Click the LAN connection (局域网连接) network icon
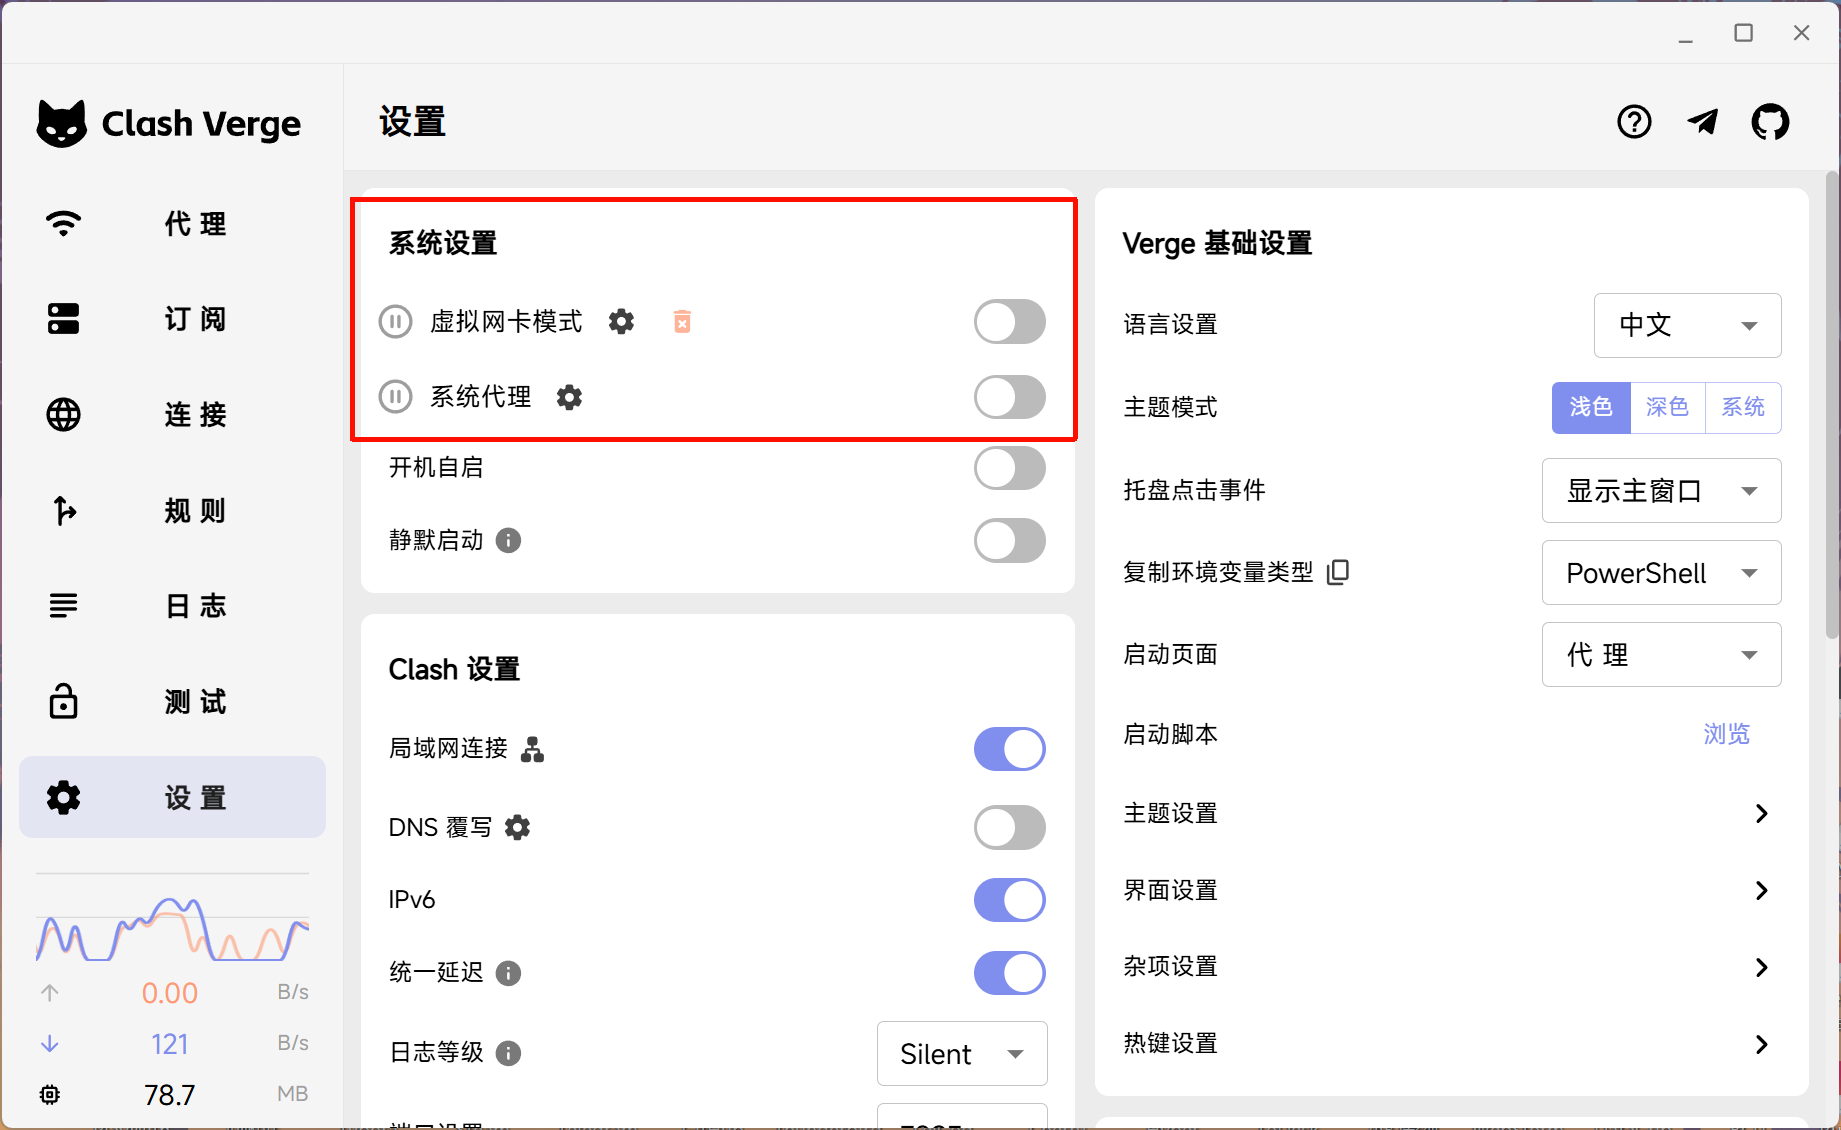Image resolution: width=1841 pixels, height=1130 pixels. [533, 749]
